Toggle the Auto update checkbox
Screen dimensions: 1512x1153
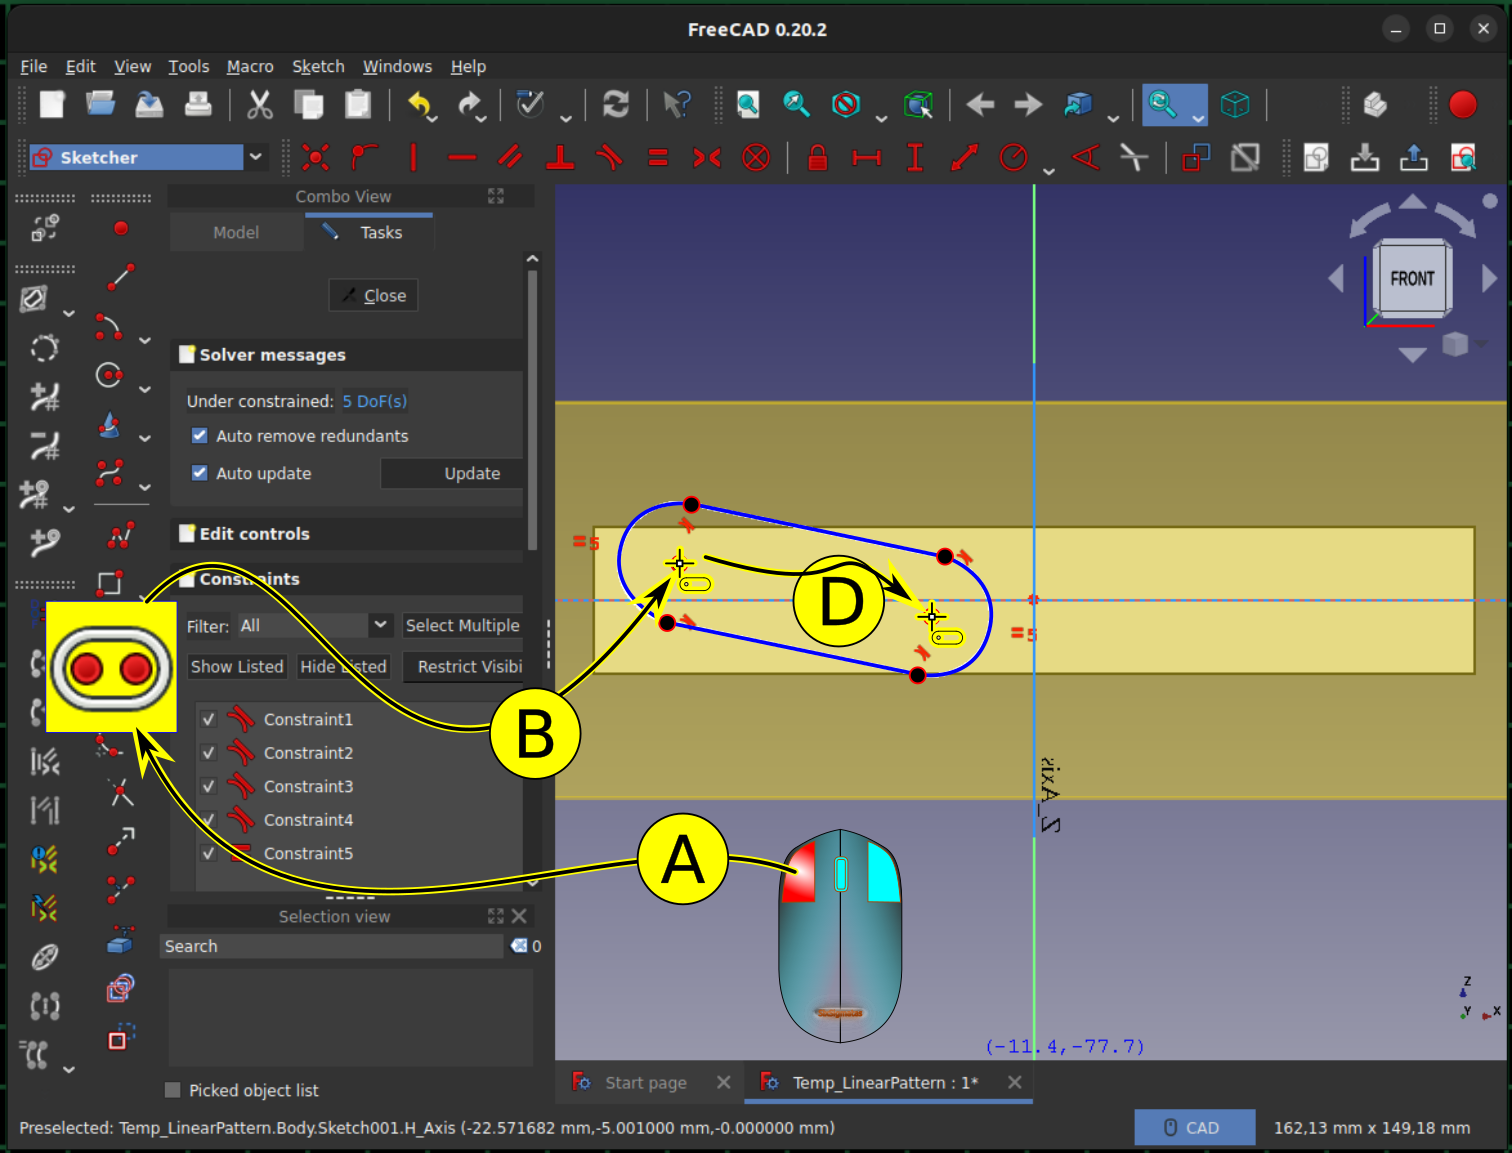tap(200, 473)
